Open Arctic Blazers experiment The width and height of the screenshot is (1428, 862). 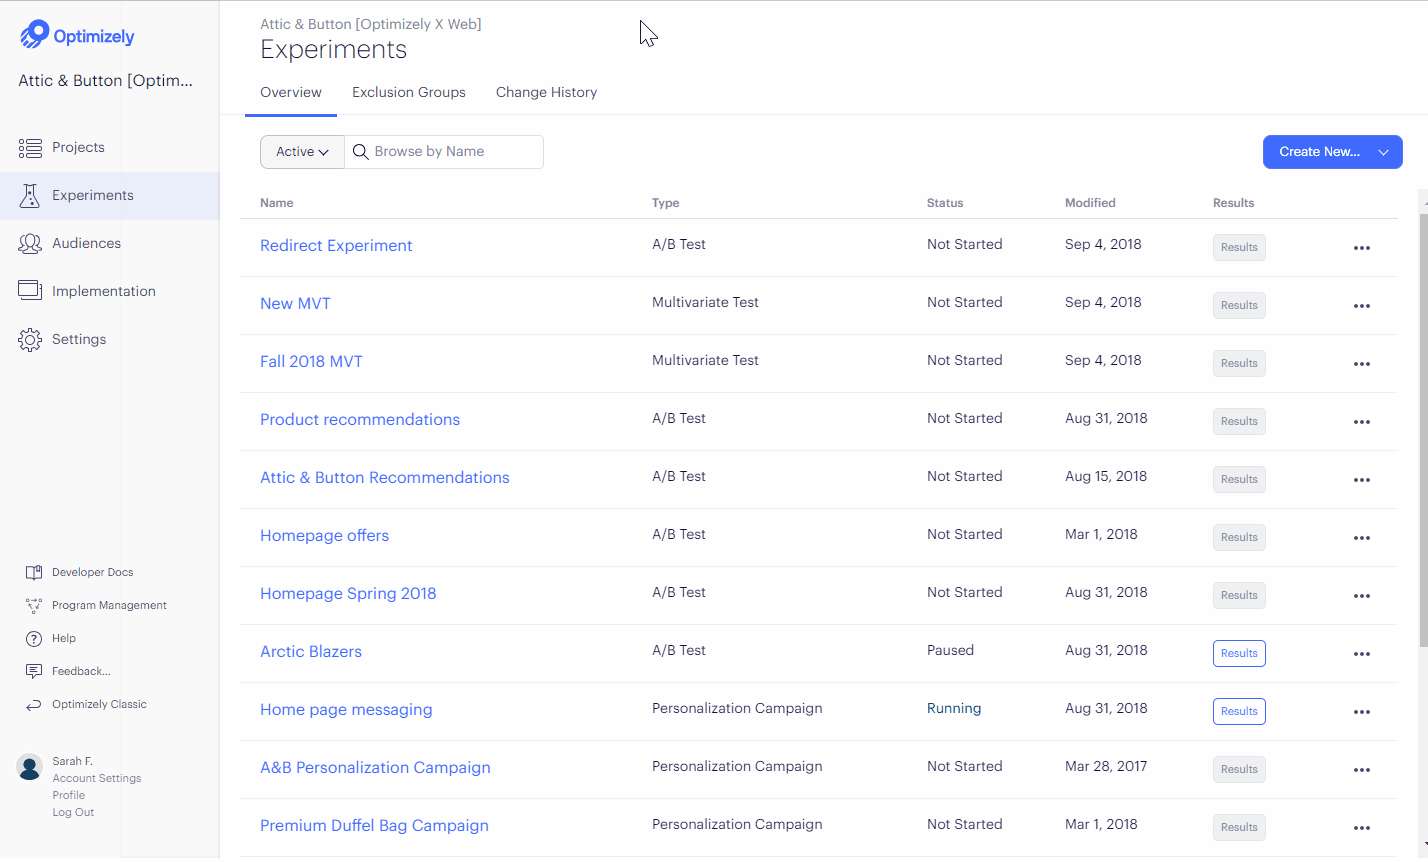tap(311, 652)
